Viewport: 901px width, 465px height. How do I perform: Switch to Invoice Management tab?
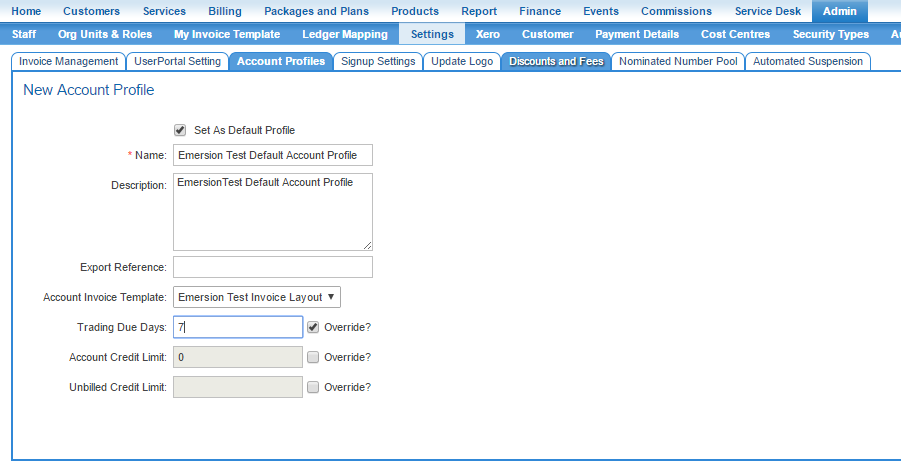(68, 62)
